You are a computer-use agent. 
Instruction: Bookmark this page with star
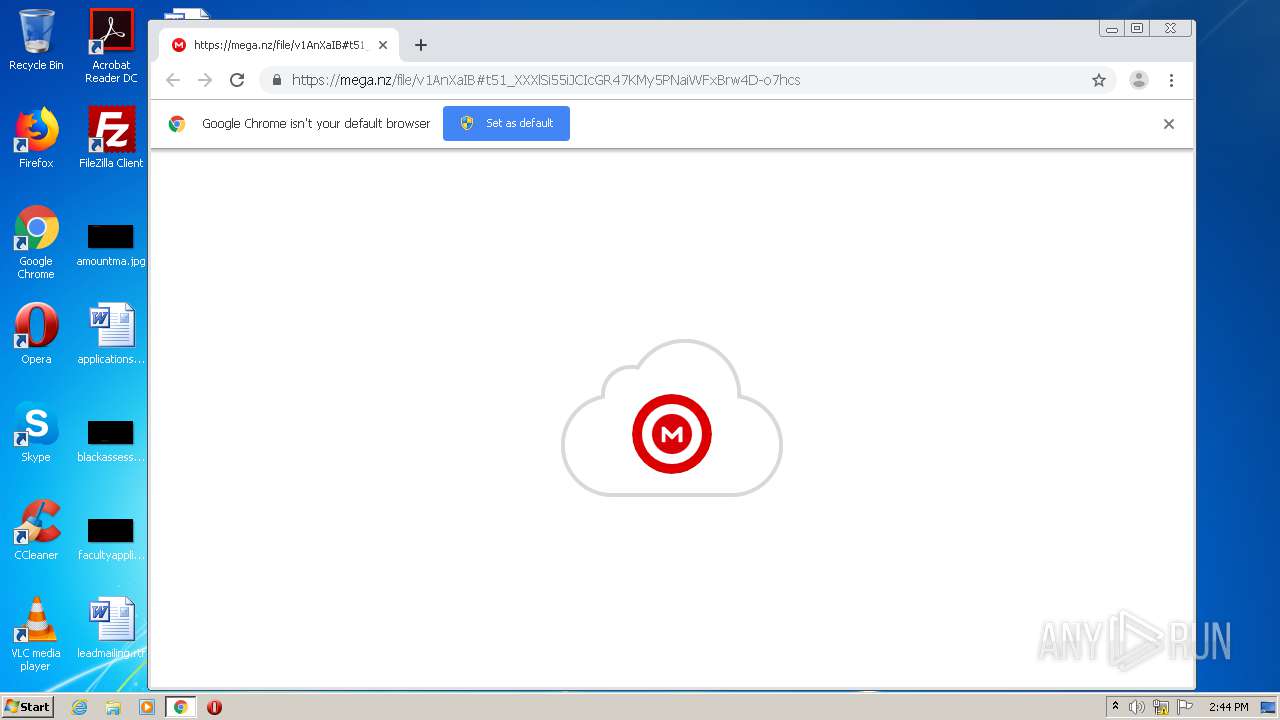pyautogui.click(x=1099, y=80)
